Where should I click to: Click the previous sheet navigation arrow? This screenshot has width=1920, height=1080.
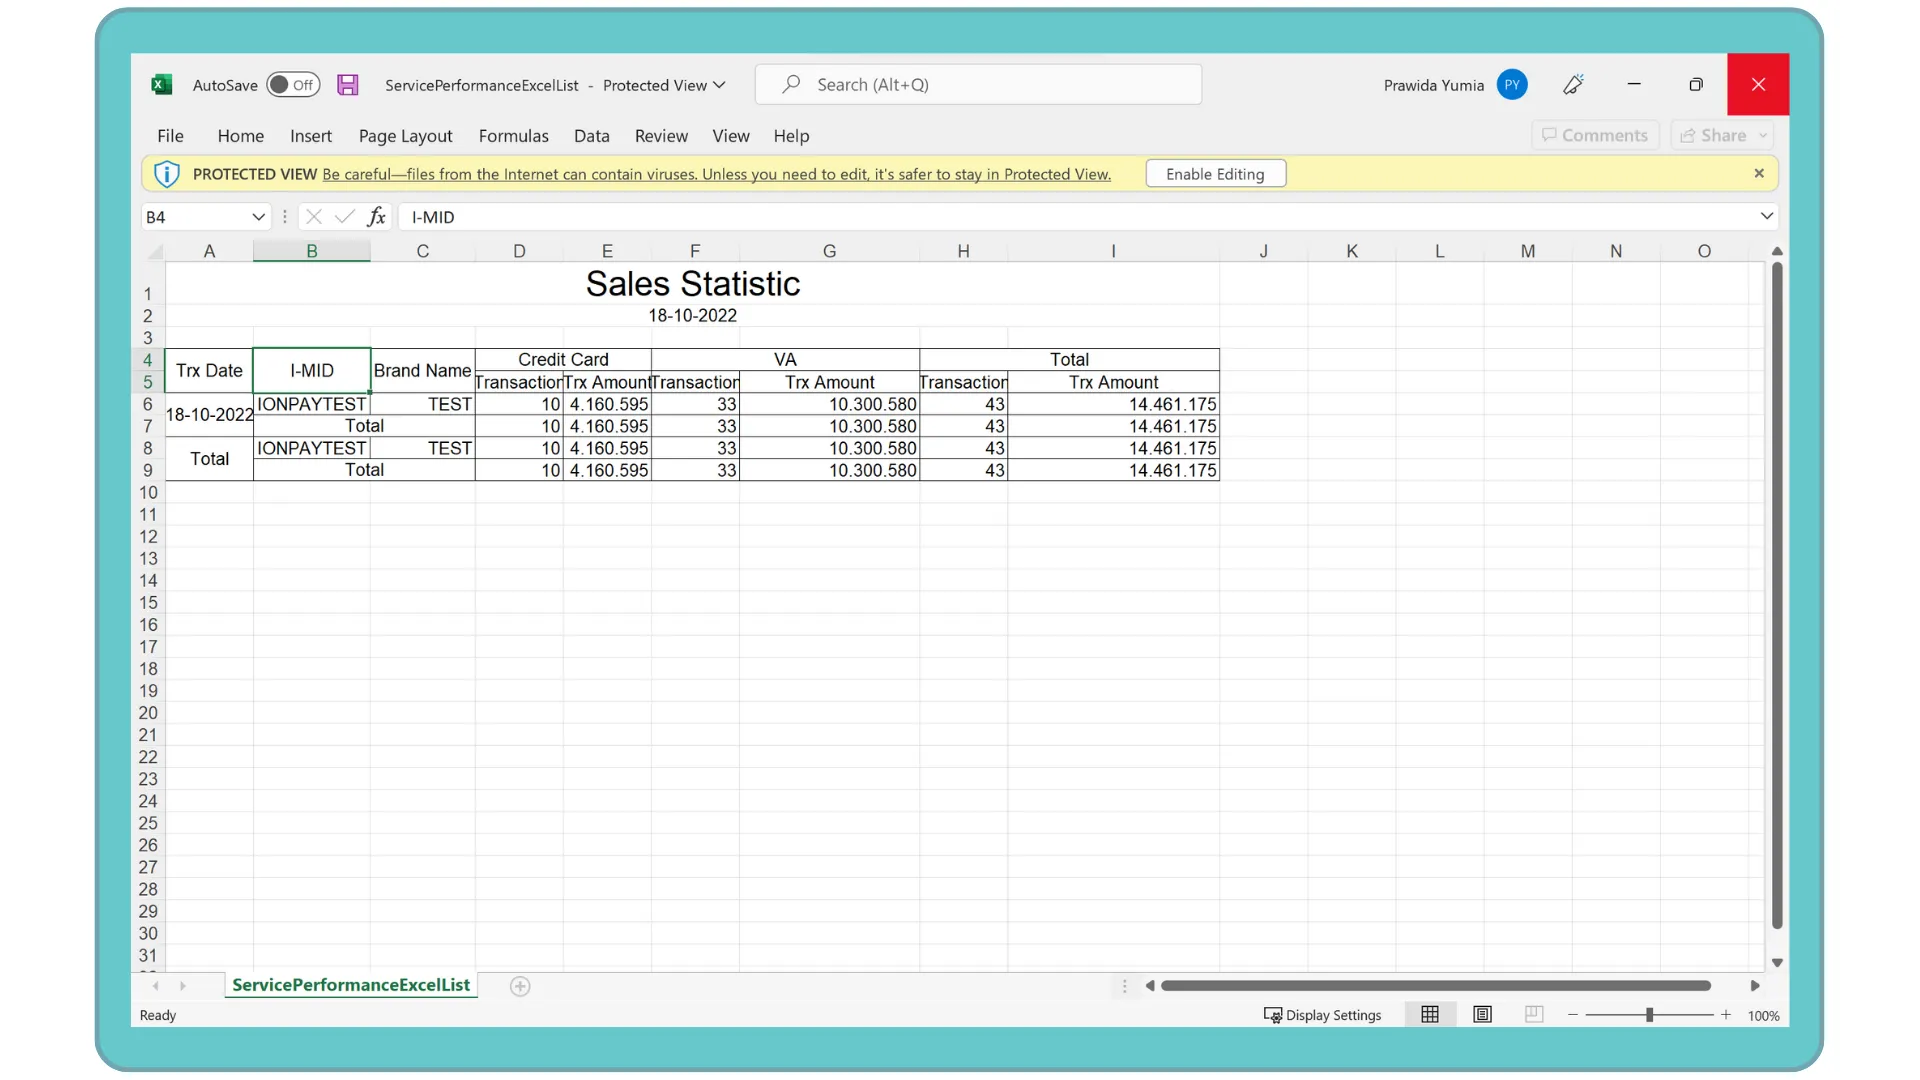156,986
